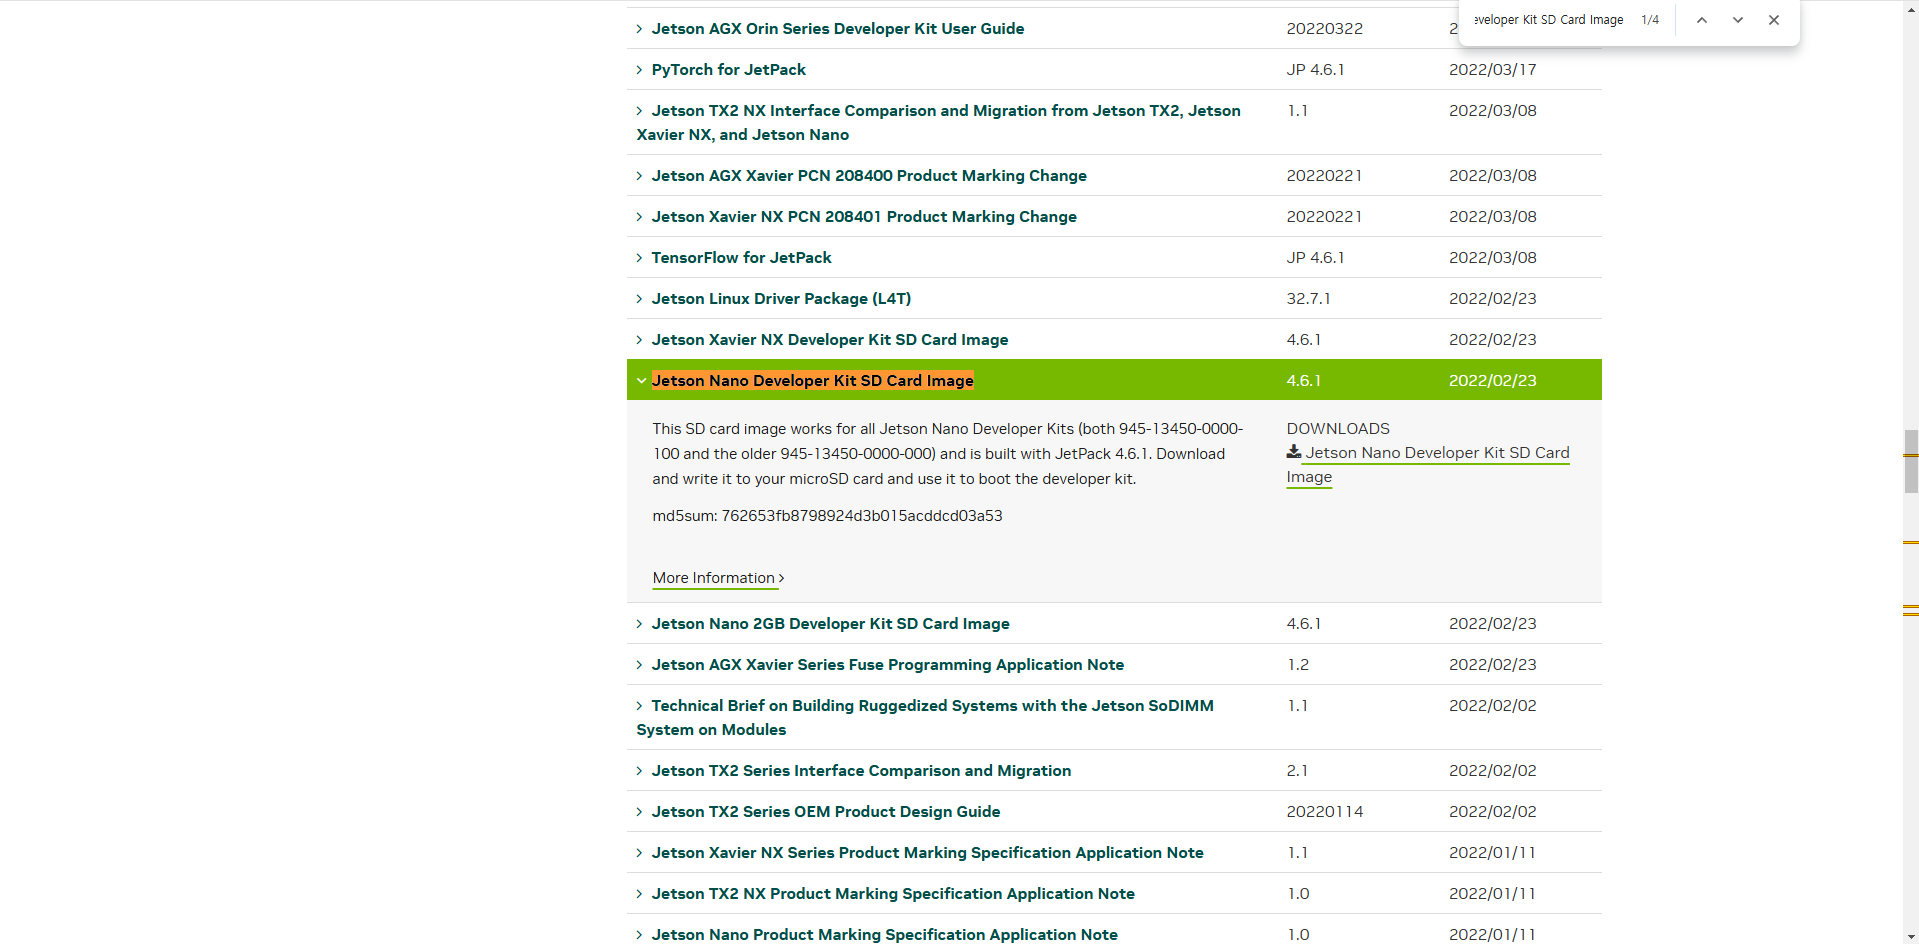Open Jetson Nano 2GB Developer Kit SD Card Image title
The height and width of the screenshot is (944, 1919).
pyautogui.click(x=831, y=624)
